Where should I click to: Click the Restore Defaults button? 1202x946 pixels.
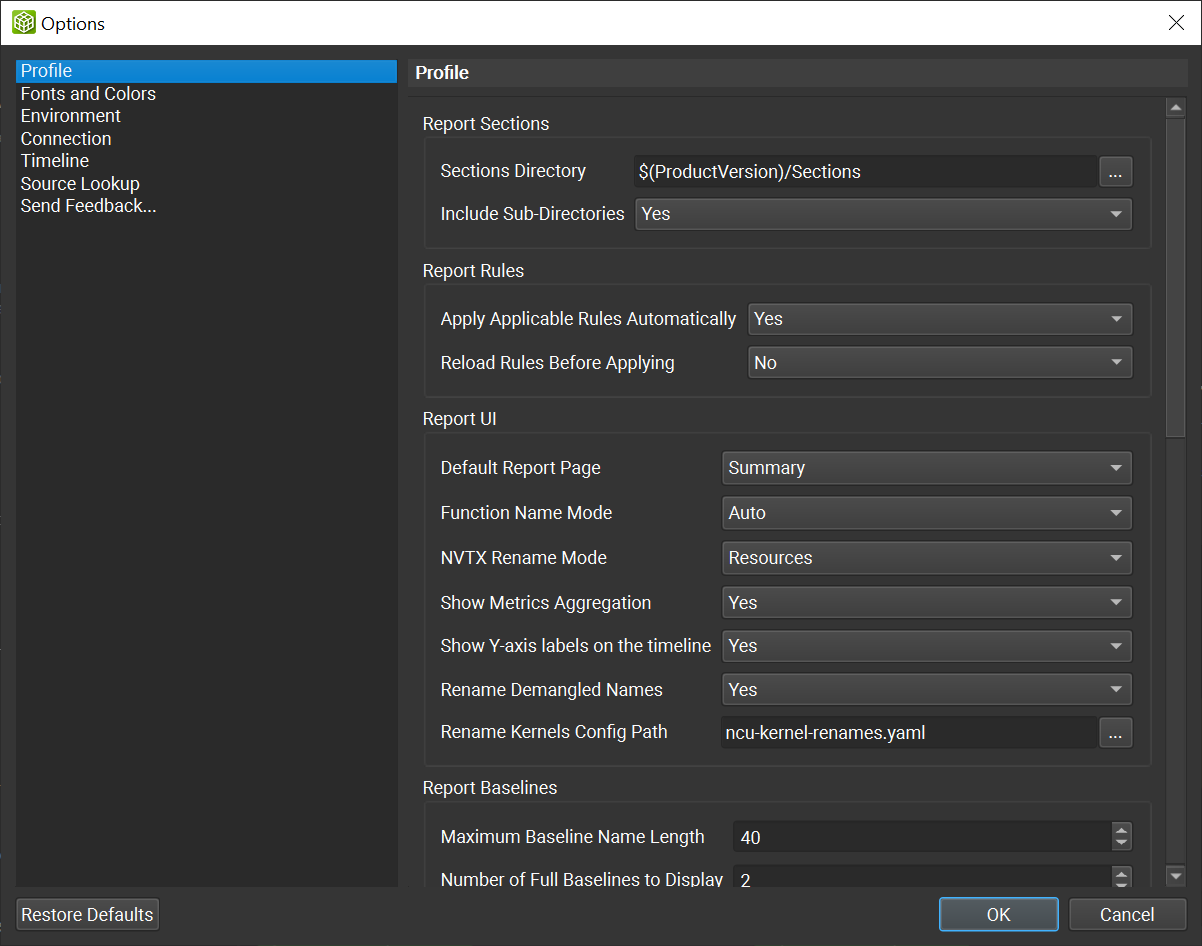[87, 914]
